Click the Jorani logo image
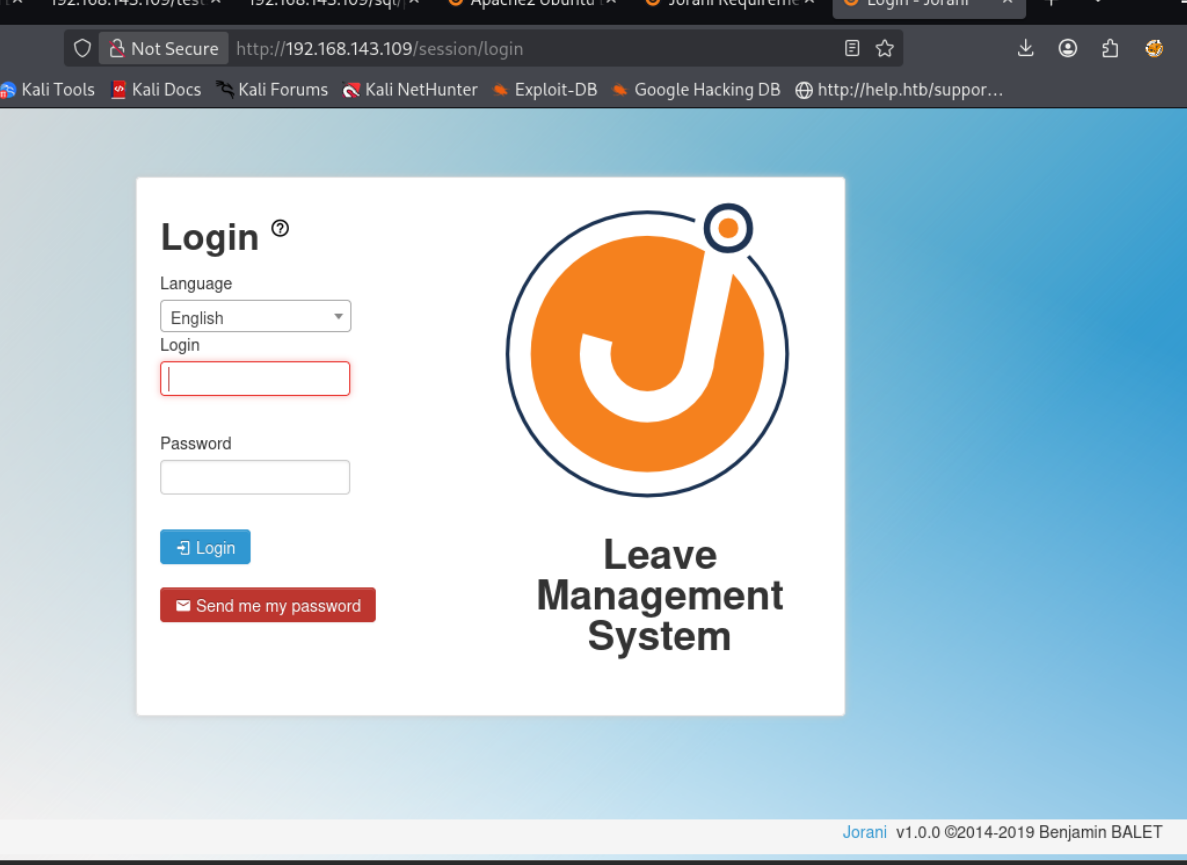 [647, 350]
